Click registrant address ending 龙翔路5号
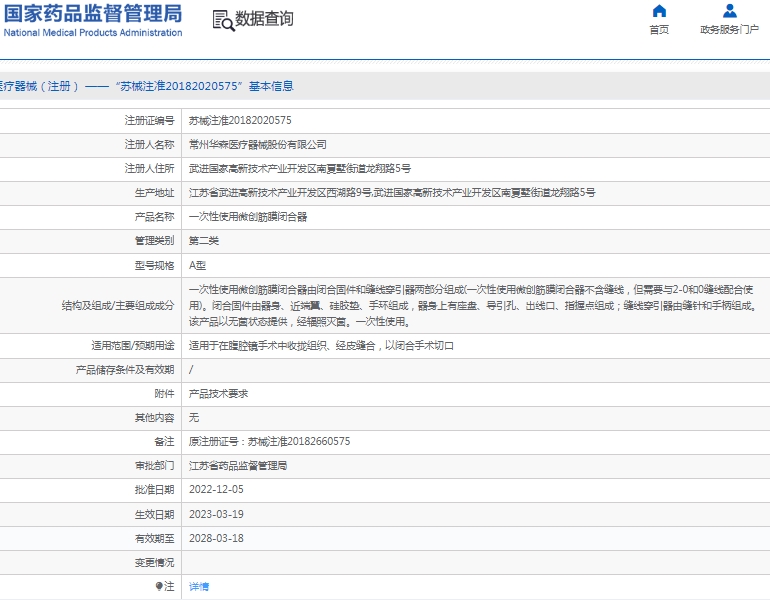Viewport: 770px width, 600px height. click(x=300, y=169)
